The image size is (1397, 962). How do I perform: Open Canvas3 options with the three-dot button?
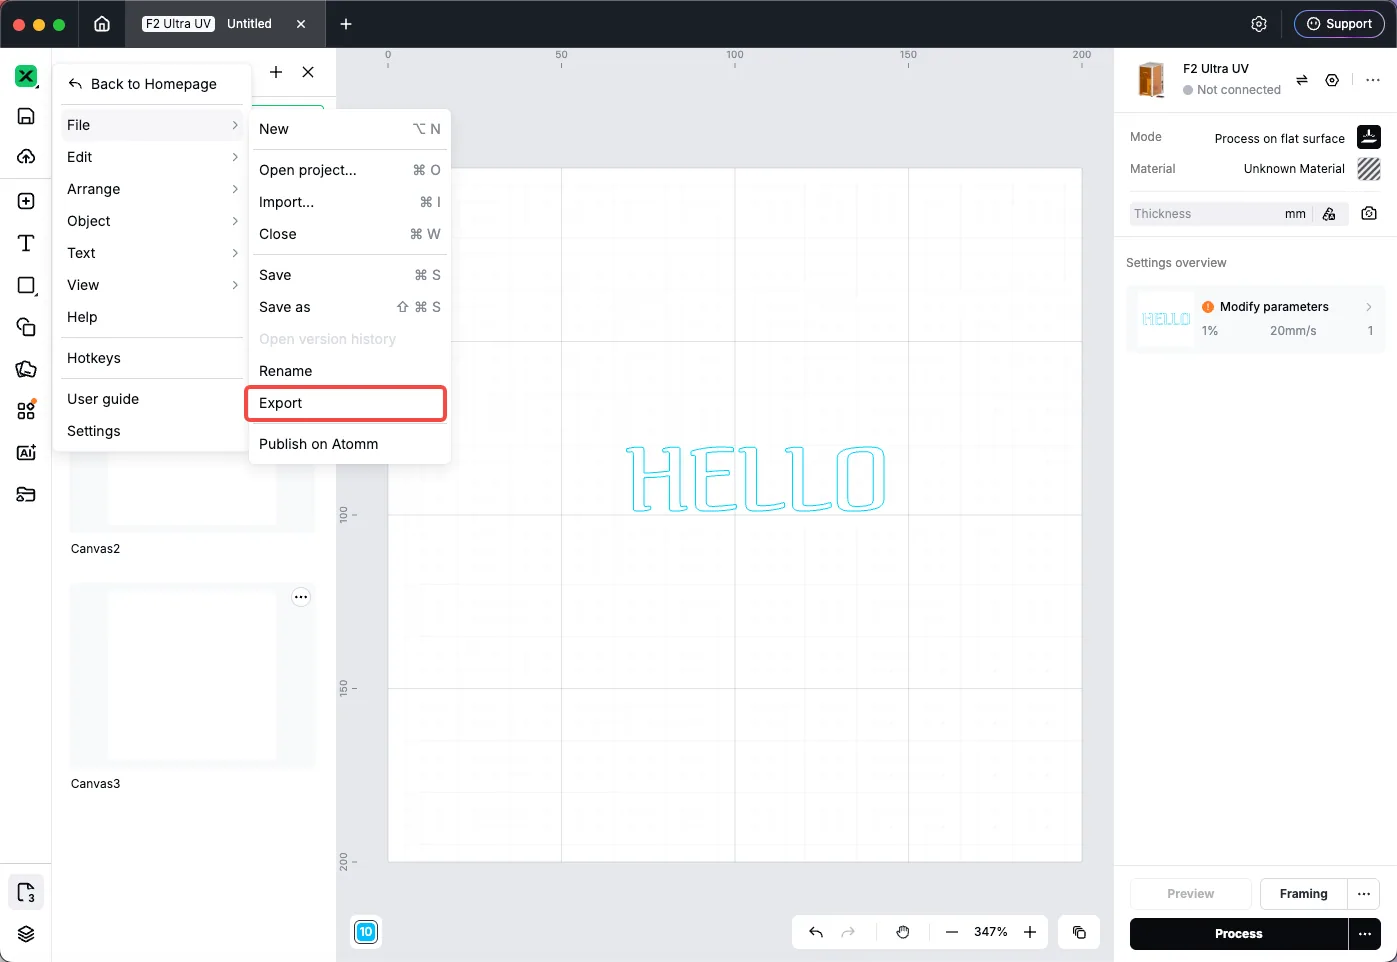[x=301, y=597]
